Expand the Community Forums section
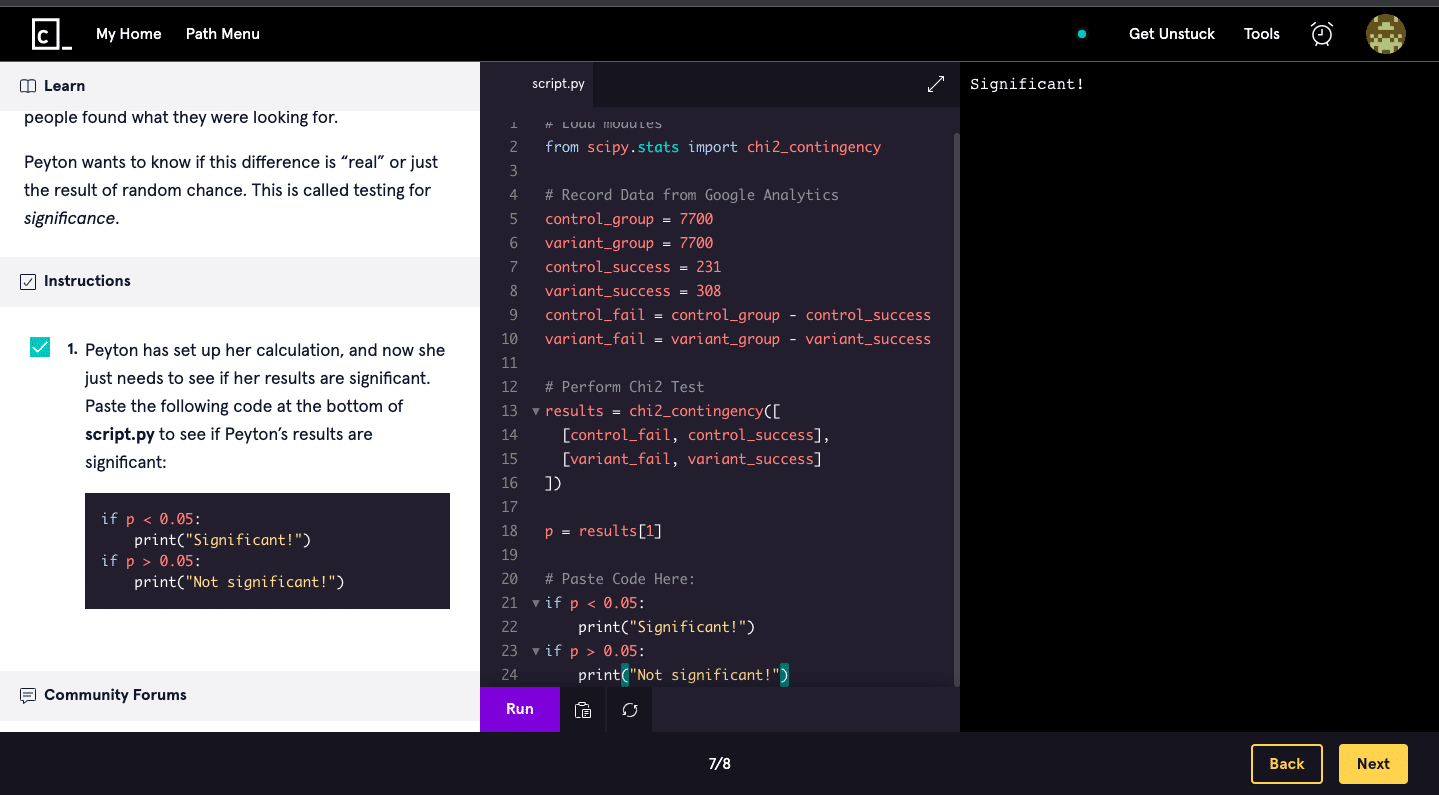This screenshot has width=1439, height=795. (x=115, y=695)
